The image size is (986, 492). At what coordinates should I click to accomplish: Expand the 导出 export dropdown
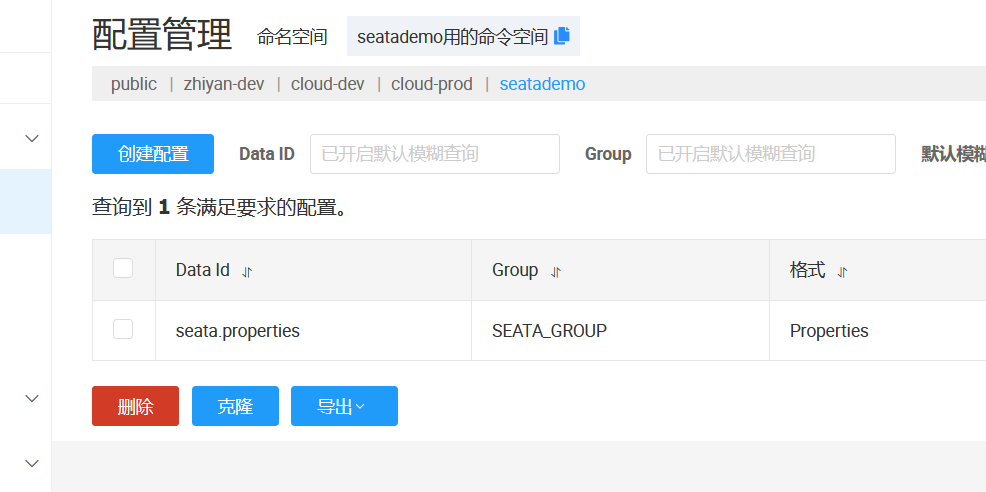point(344,406)
